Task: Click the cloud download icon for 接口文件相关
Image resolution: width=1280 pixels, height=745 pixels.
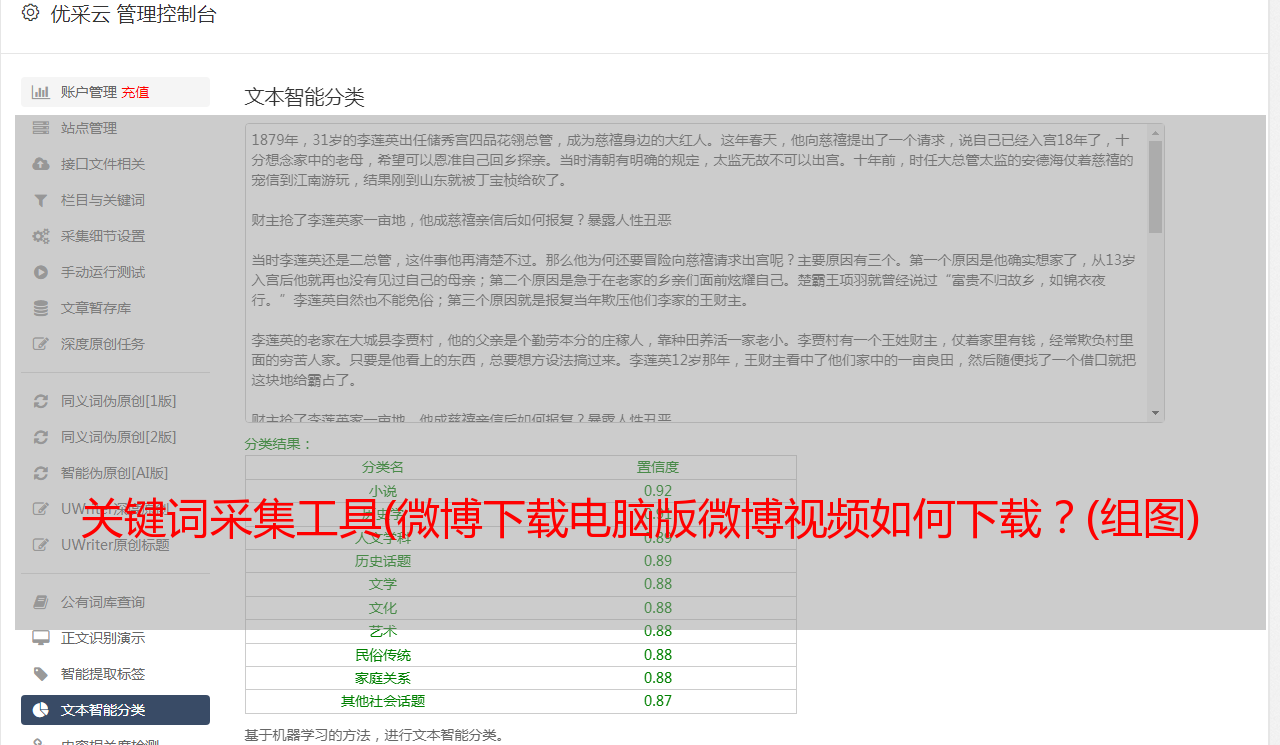Action: (x=41, y=164)
